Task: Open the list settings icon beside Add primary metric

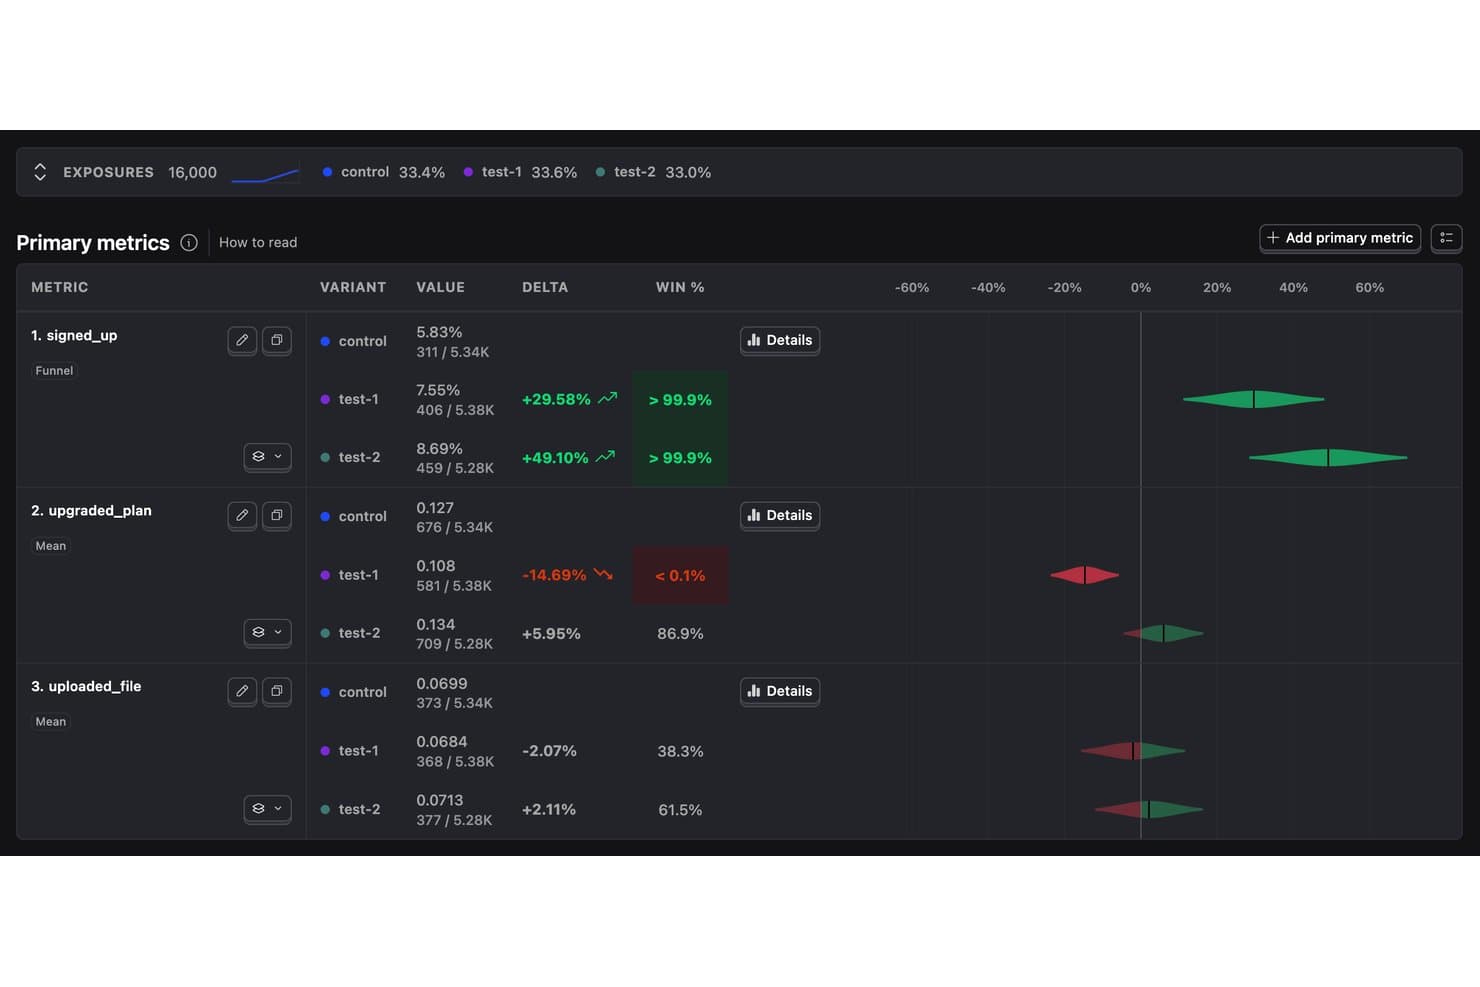Action: (1446, 238)
